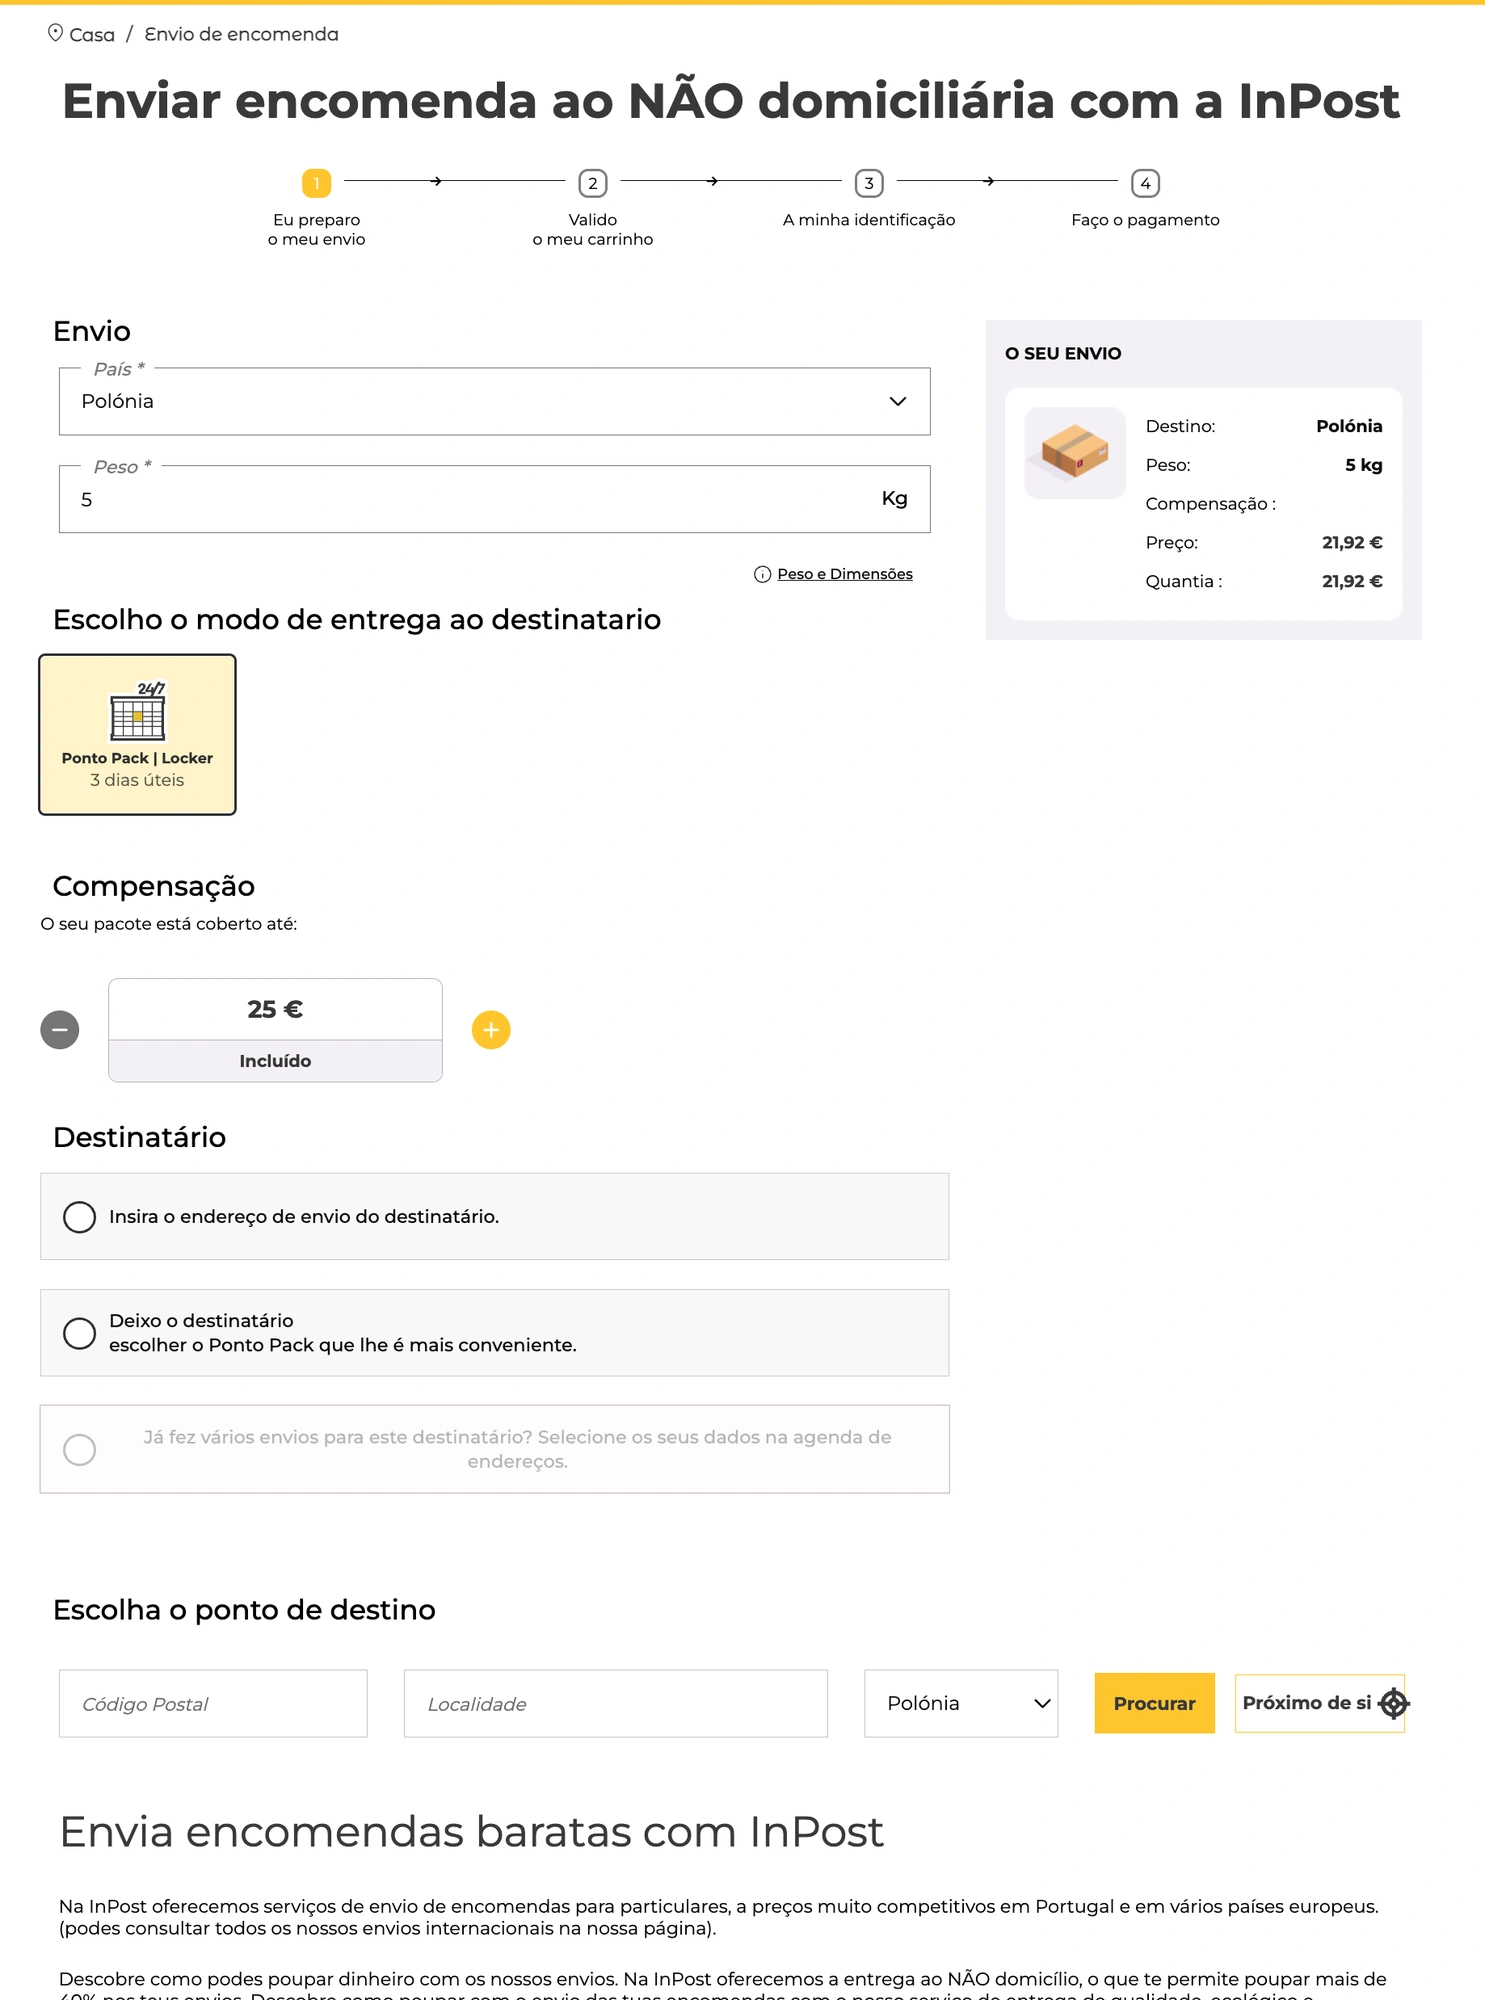Image resolution: width=1485 pixels, height=2000 pixels.
Task: Select Insira o endereço de envio radio option
Action: (79, 1217)
